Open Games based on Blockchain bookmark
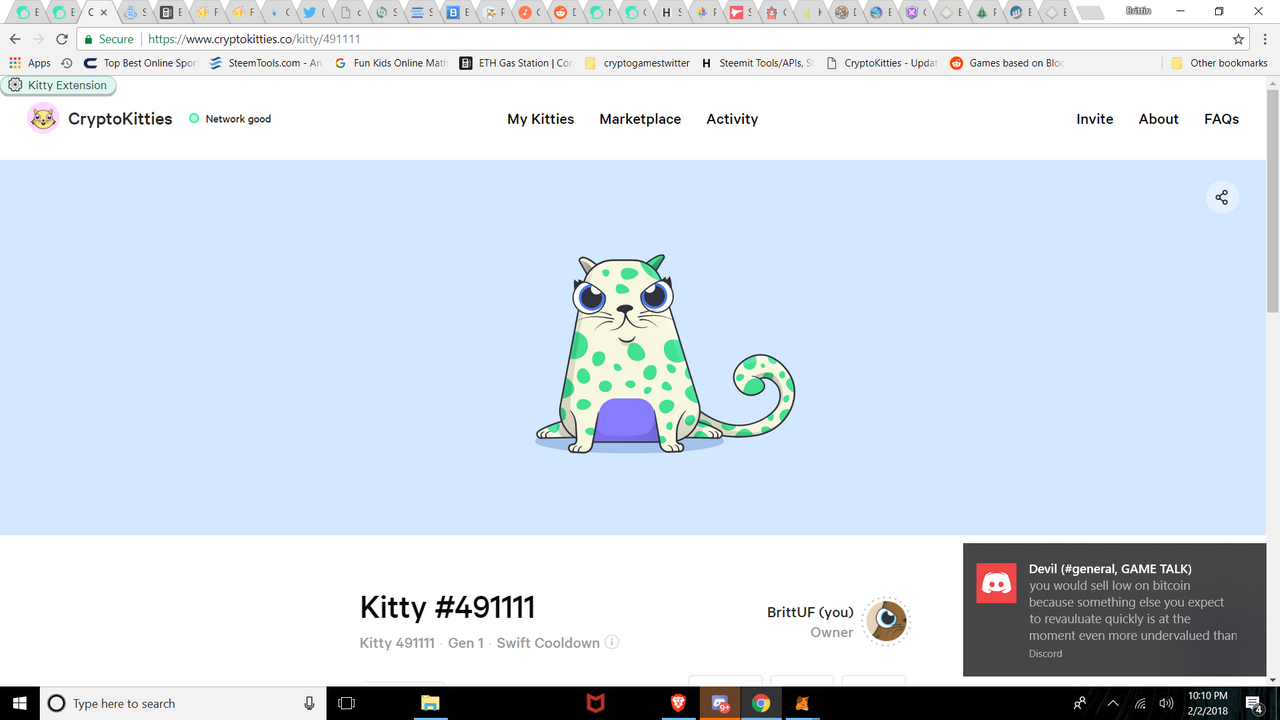The image size is (1280, 720). coord(1006,63)
